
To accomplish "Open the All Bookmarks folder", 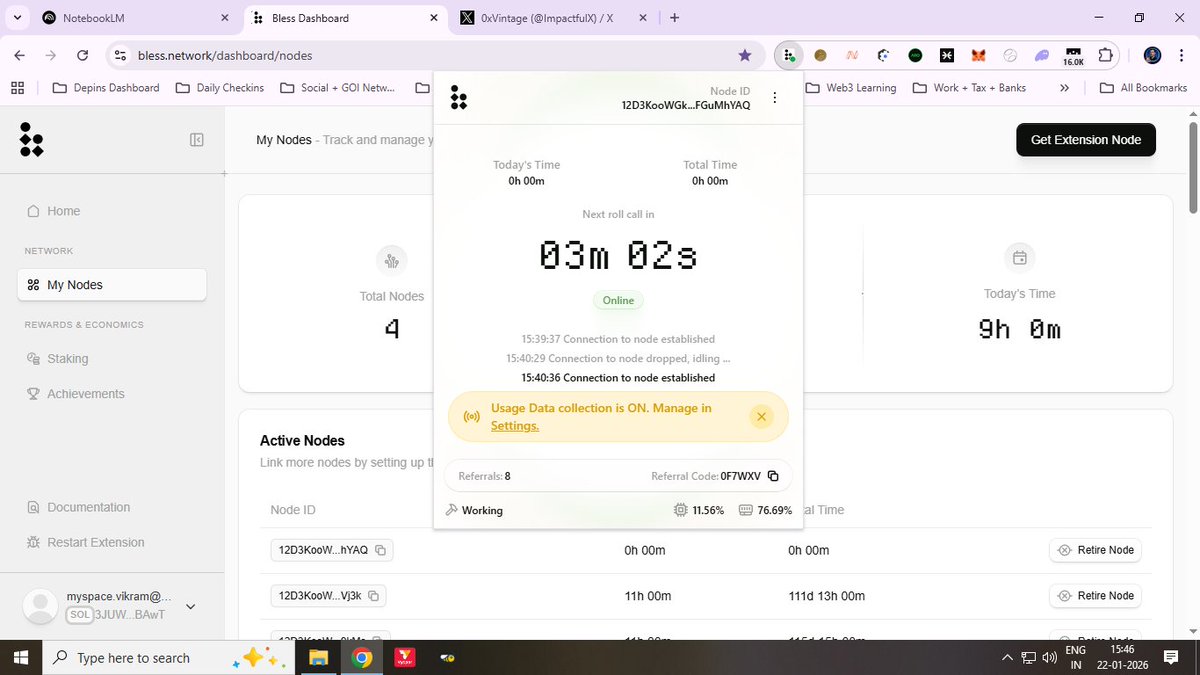I will point(1143,88).
